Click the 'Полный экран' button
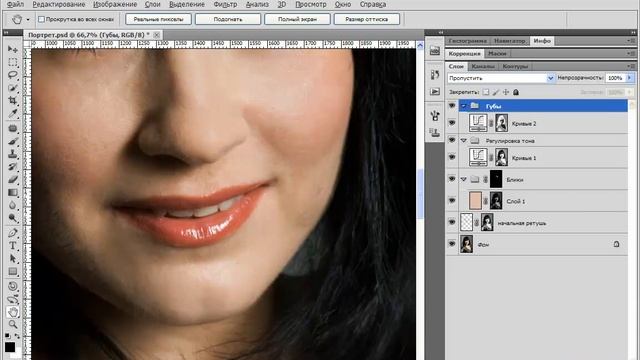640x360 pixels. pyautogui.click(x=297, y=19)
